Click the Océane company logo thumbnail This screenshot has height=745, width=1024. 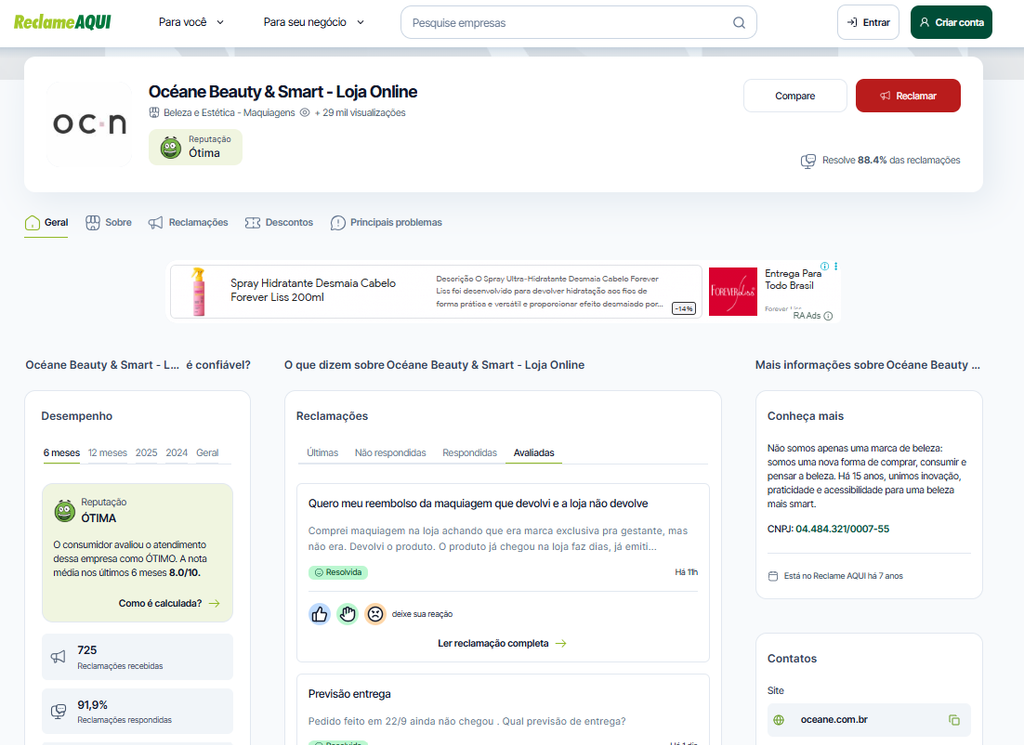89,123
